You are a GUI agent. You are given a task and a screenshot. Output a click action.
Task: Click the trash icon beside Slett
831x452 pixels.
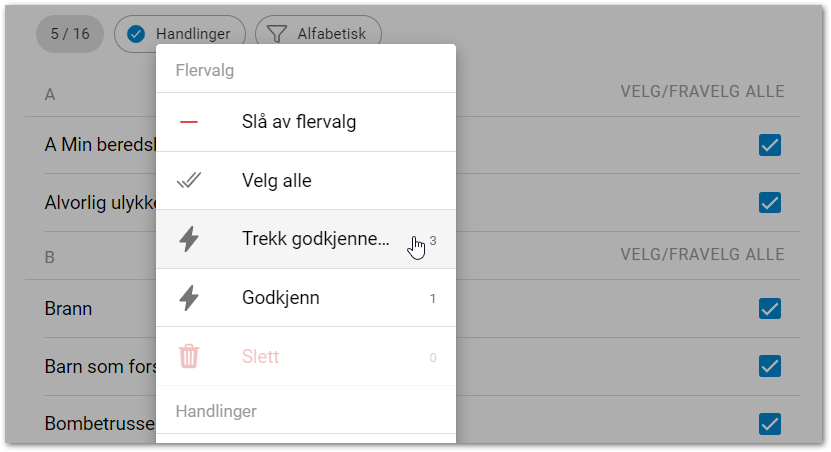189,356
